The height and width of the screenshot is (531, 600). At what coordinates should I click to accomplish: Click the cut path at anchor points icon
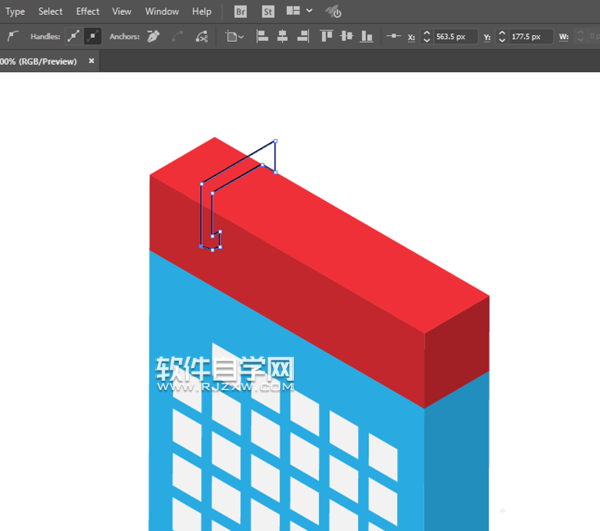[x=202, y=36]
